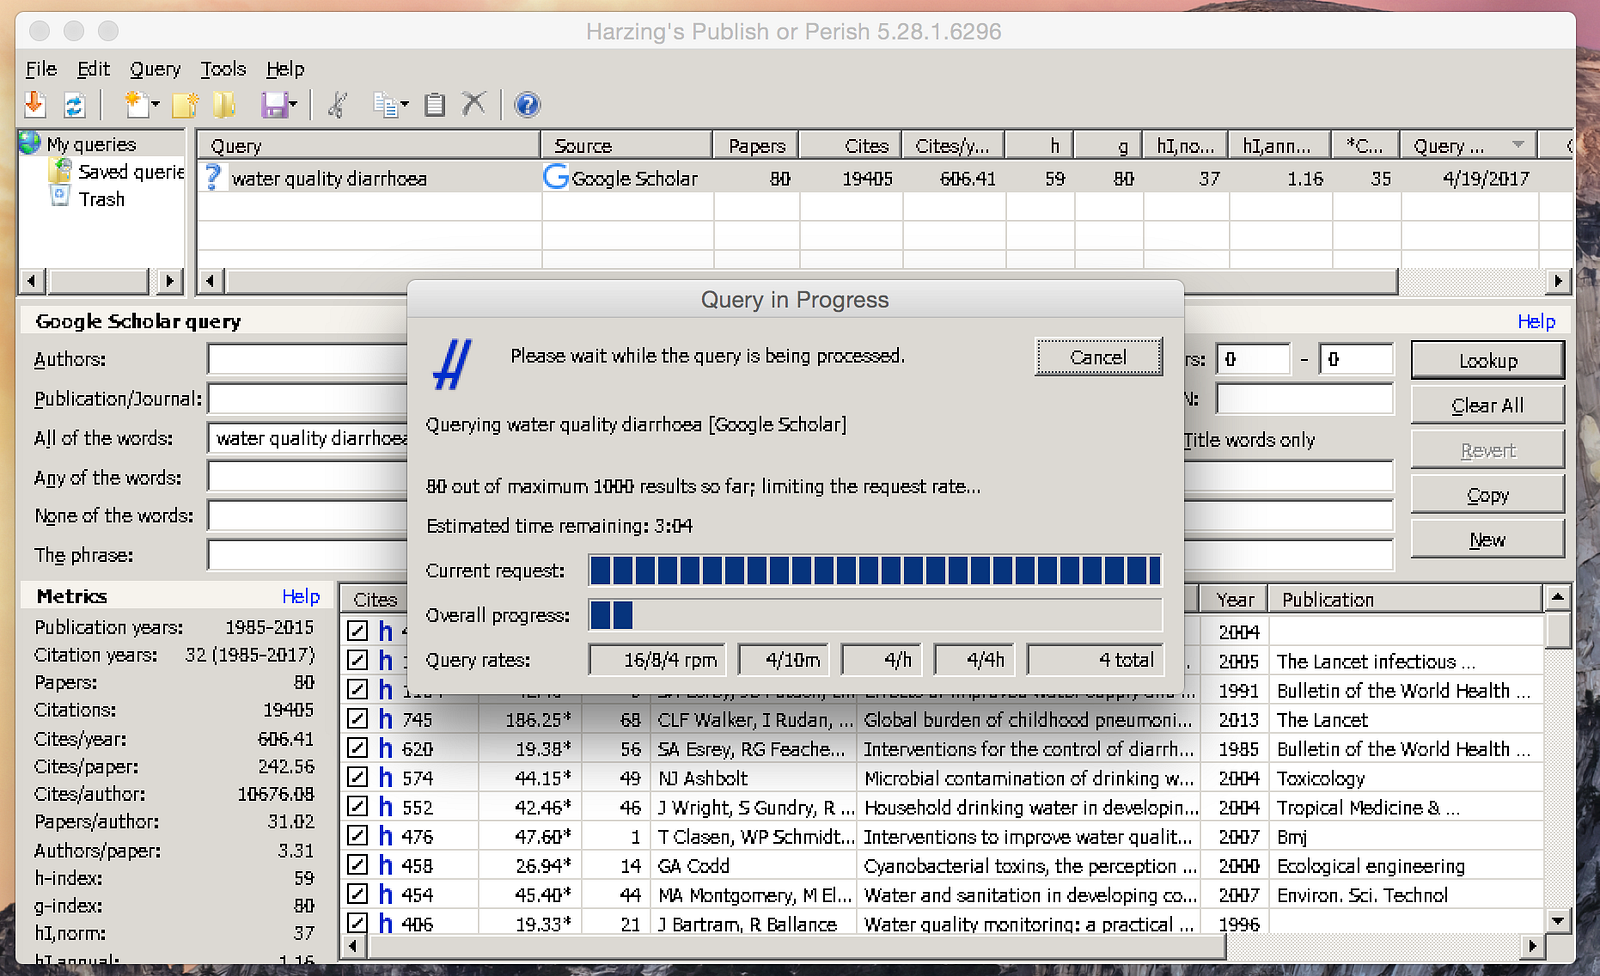Click the h icon in the 552 cites row
This screenshot has height=976, width=1600.
(386, 806)
